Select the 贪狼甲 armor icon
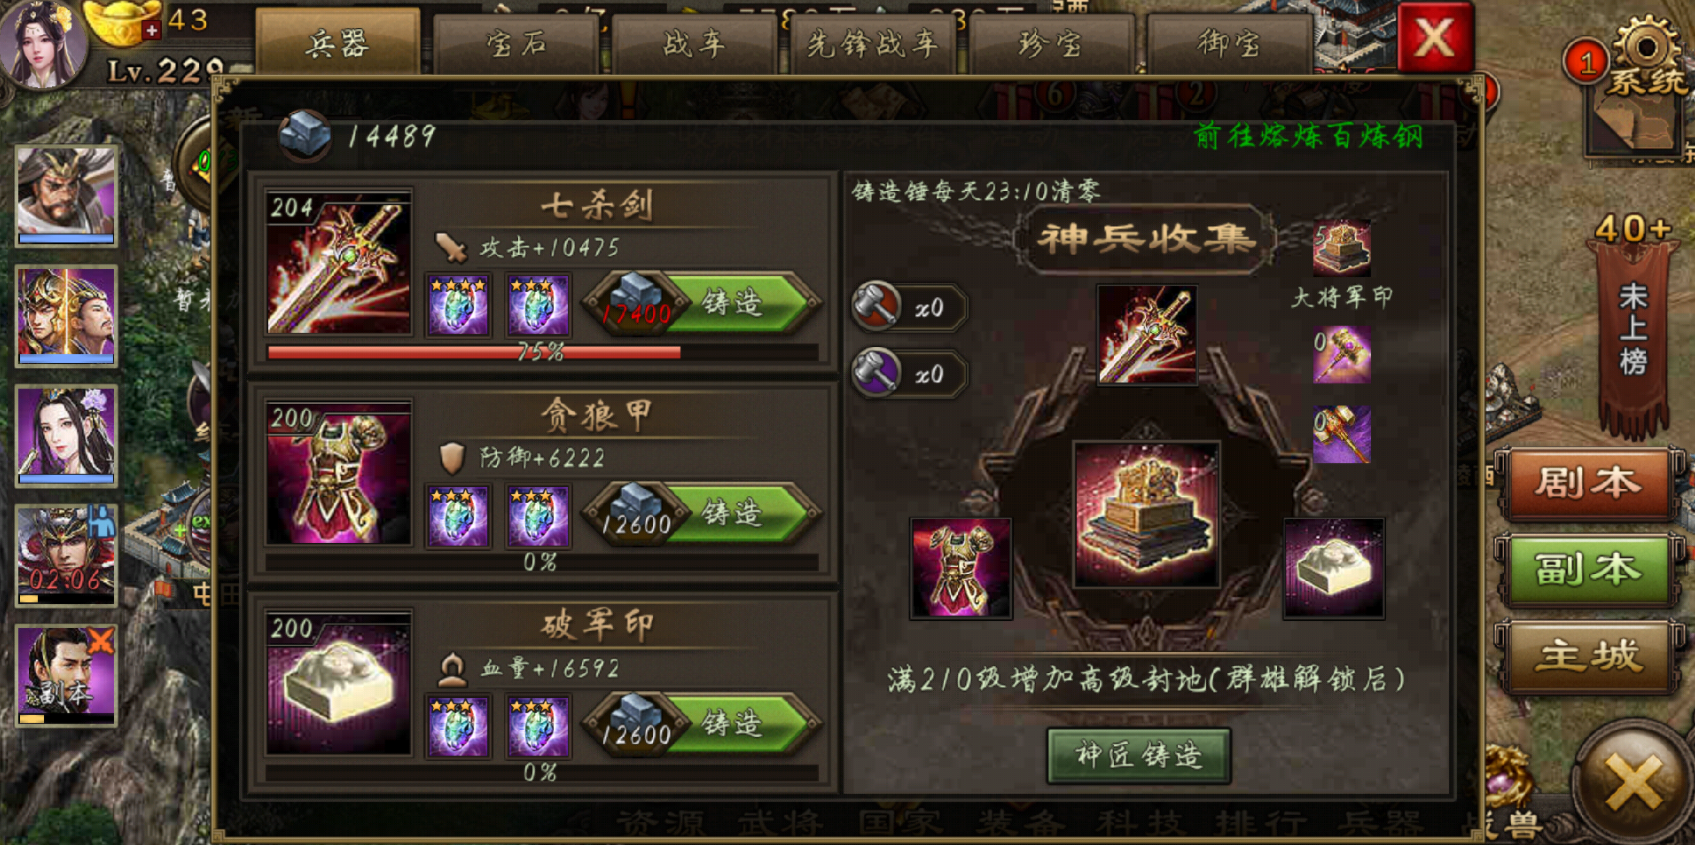This screenshot has width=1695, height=845. coord(339,473)
